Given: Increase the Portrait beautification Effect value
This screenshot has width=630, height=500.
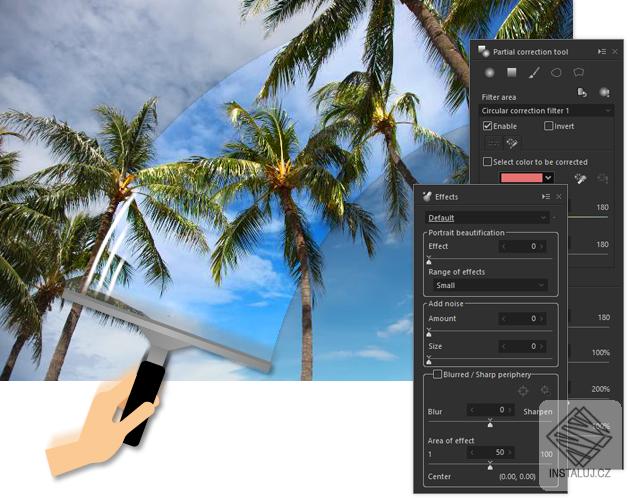Looking at the screenshot, I should click(x=542, y=246).
